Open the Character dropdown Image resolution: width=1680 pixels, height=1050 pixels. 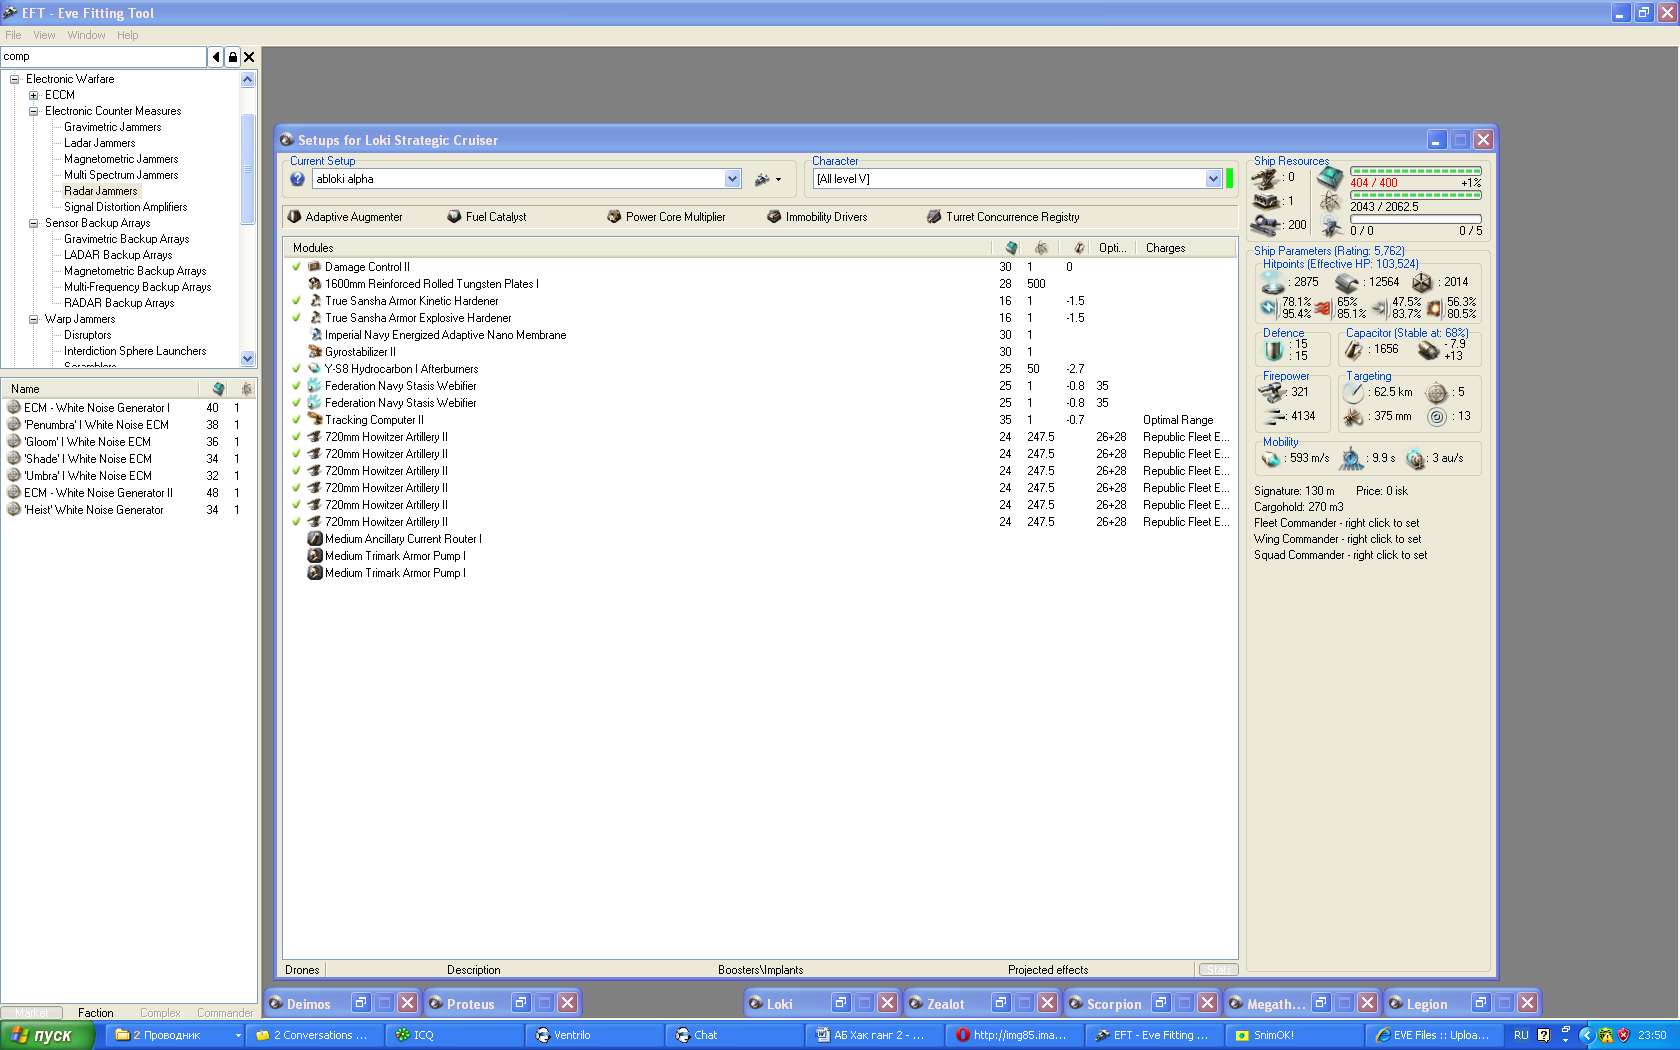coord(1213,179)
